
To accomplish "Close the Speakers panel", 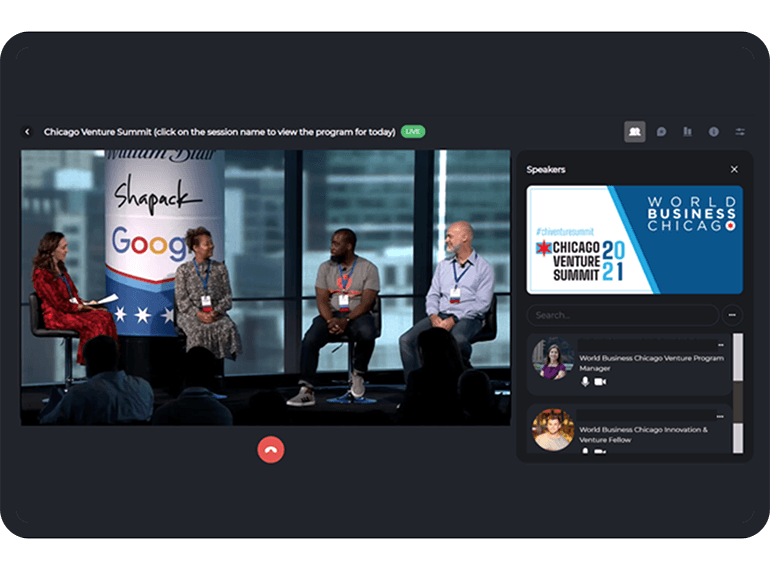I will click(734, 170).
